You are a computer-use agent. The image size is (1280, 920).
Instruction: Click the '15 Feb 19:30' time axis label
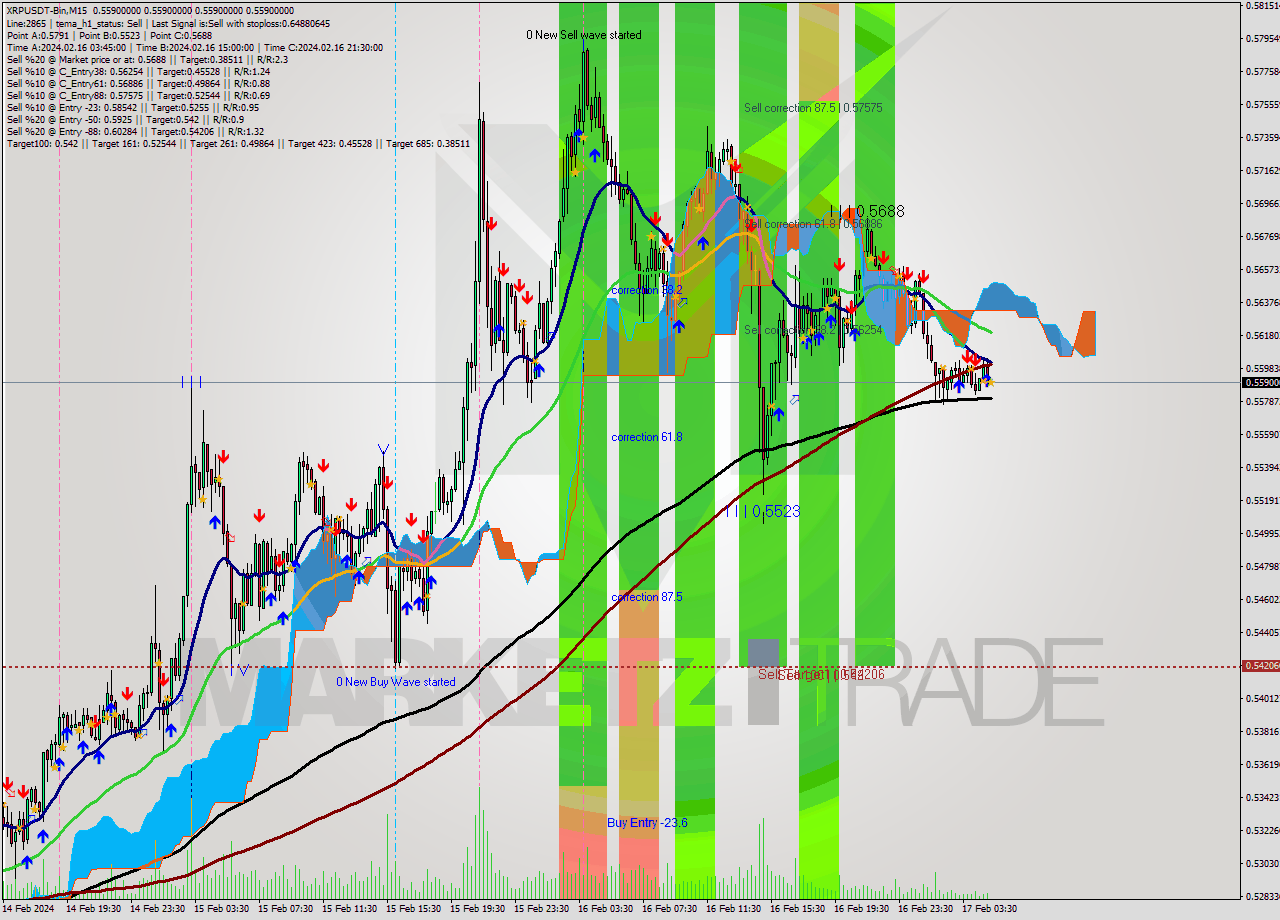tap(478, 909)
